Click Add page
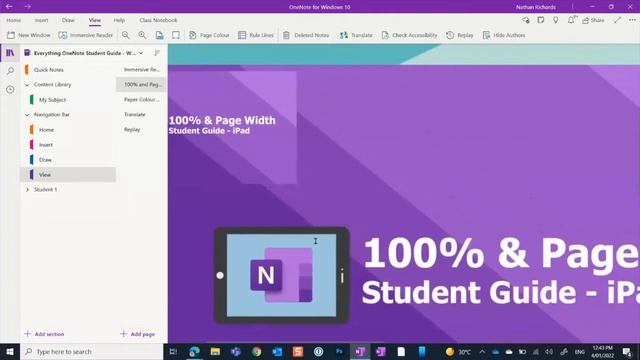Image resolution: width=640 pixels, height=360 pixels. click(x=138, y=334)
